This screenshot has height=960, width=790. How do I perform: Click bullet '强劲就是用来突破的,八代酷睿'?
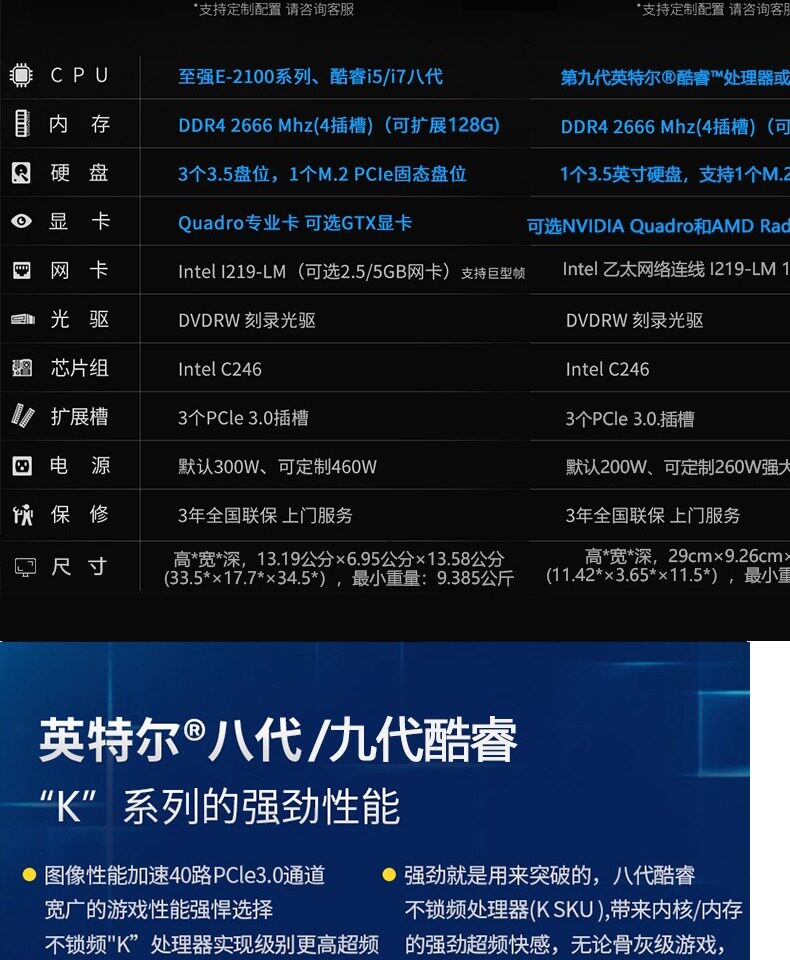click(x=550, y=875)
